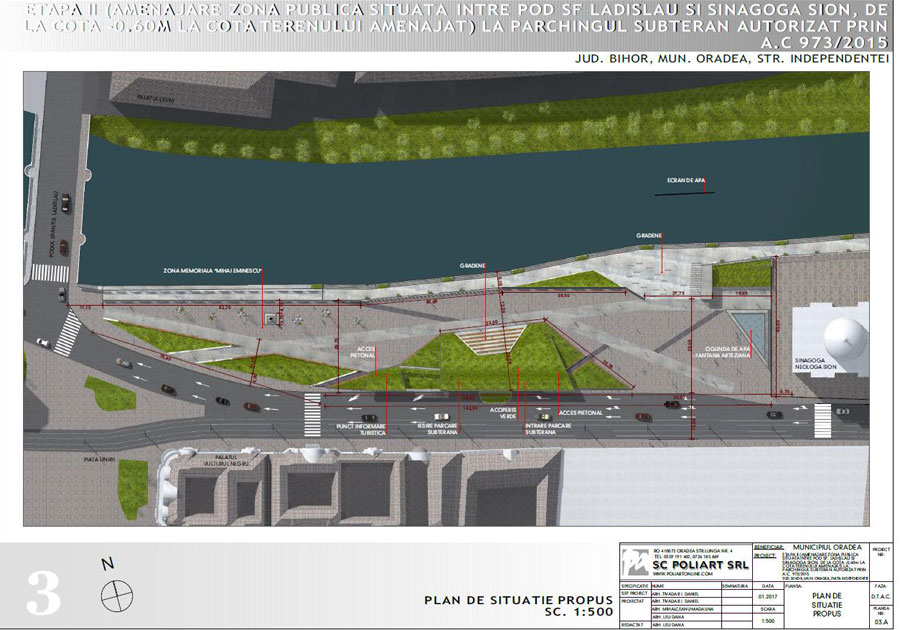Click the Eminescu monument square in memorial zone
This screenshot has width=900, height=630.
click(x=271, y=318)
